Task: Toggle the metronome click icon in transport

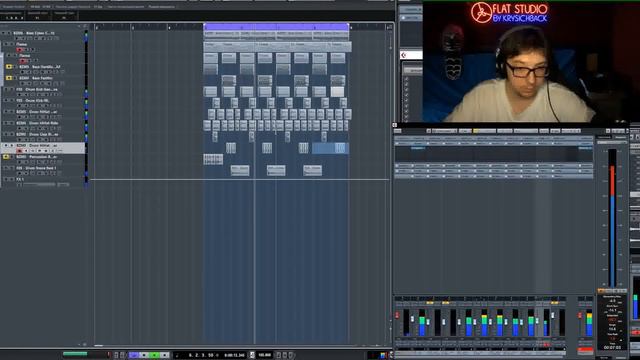Action: pos(252,355)
